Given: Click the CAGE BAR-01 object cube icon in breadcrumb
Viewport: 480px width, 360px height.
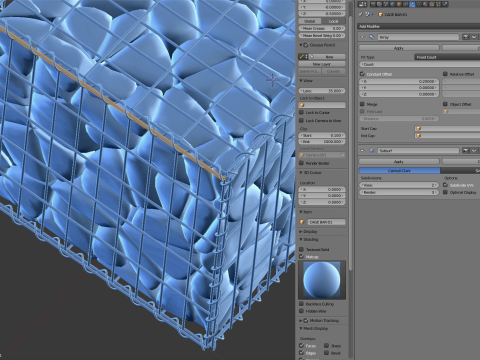Looking at the screenshot, I should coord(381,14).
